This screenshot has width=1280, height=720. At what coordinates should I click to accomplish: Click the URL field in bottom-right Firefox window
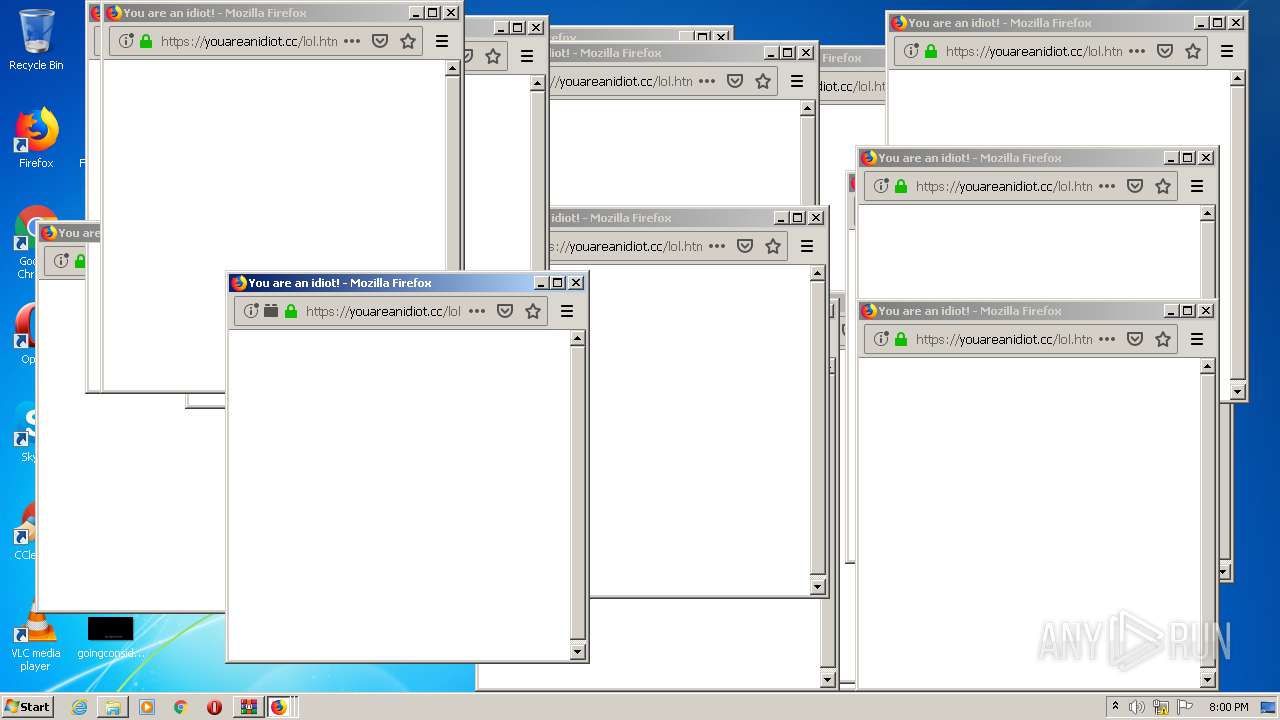pyautogui.click(x=1020, y=339)
